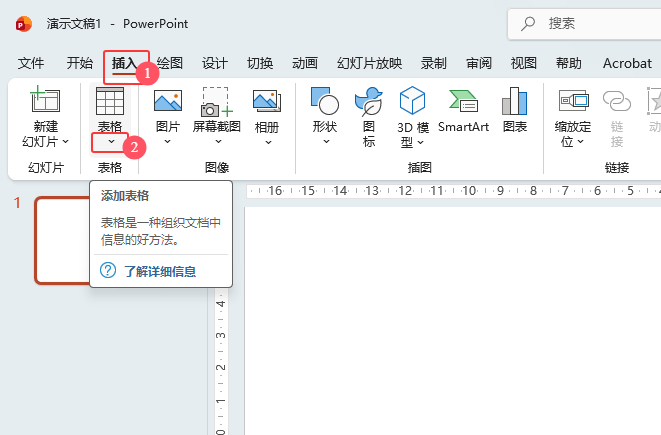
Task: Expand the 缩放定位 dropdown arrow
Action: coord(580,142)
